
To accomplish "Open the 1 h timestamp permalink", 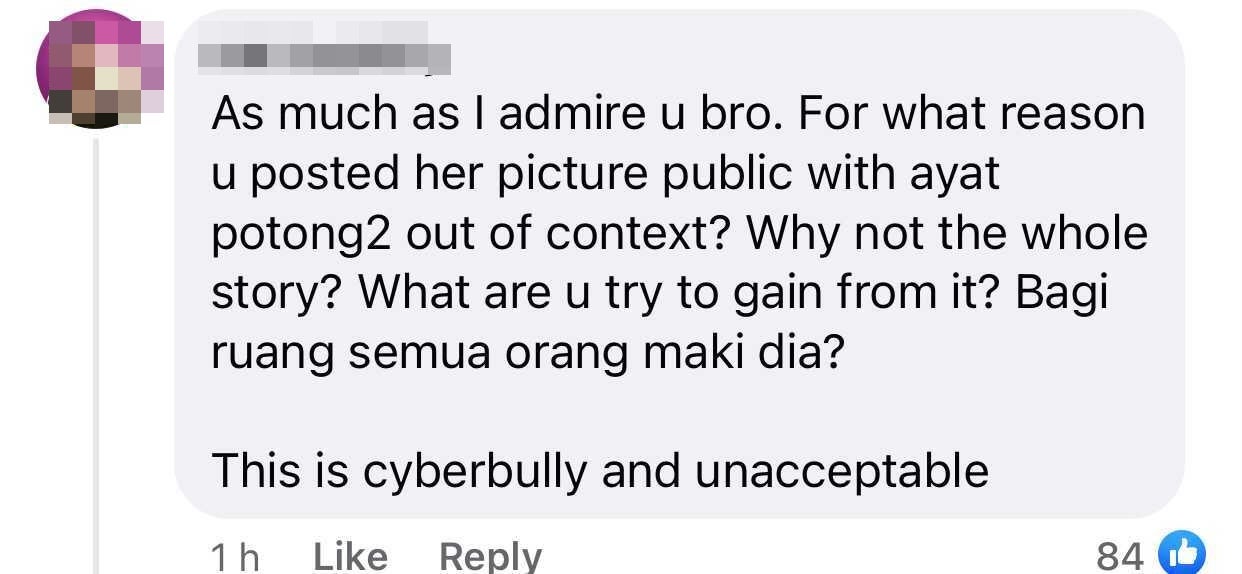I will (235, 556).
